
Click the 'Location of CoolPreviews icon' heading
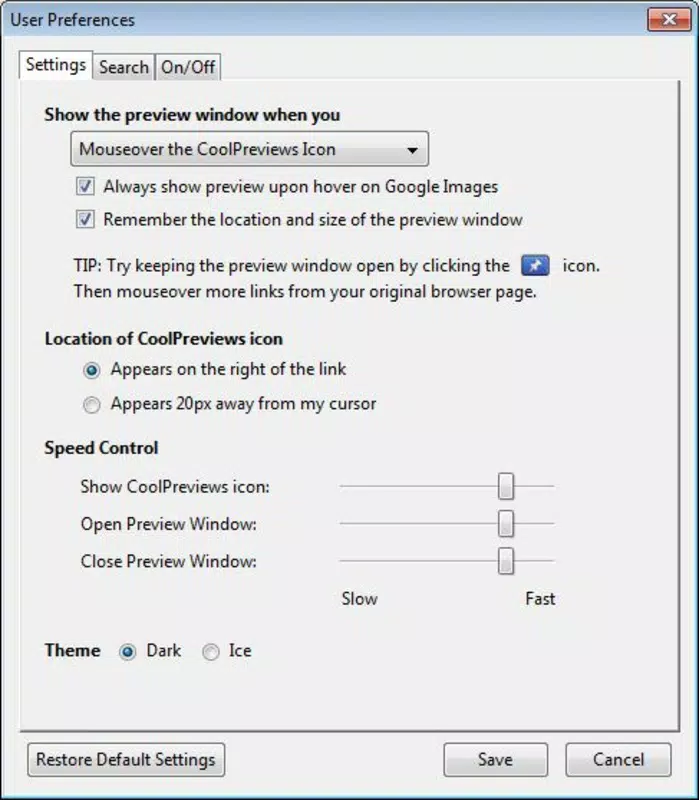click(x=164, y=339)
